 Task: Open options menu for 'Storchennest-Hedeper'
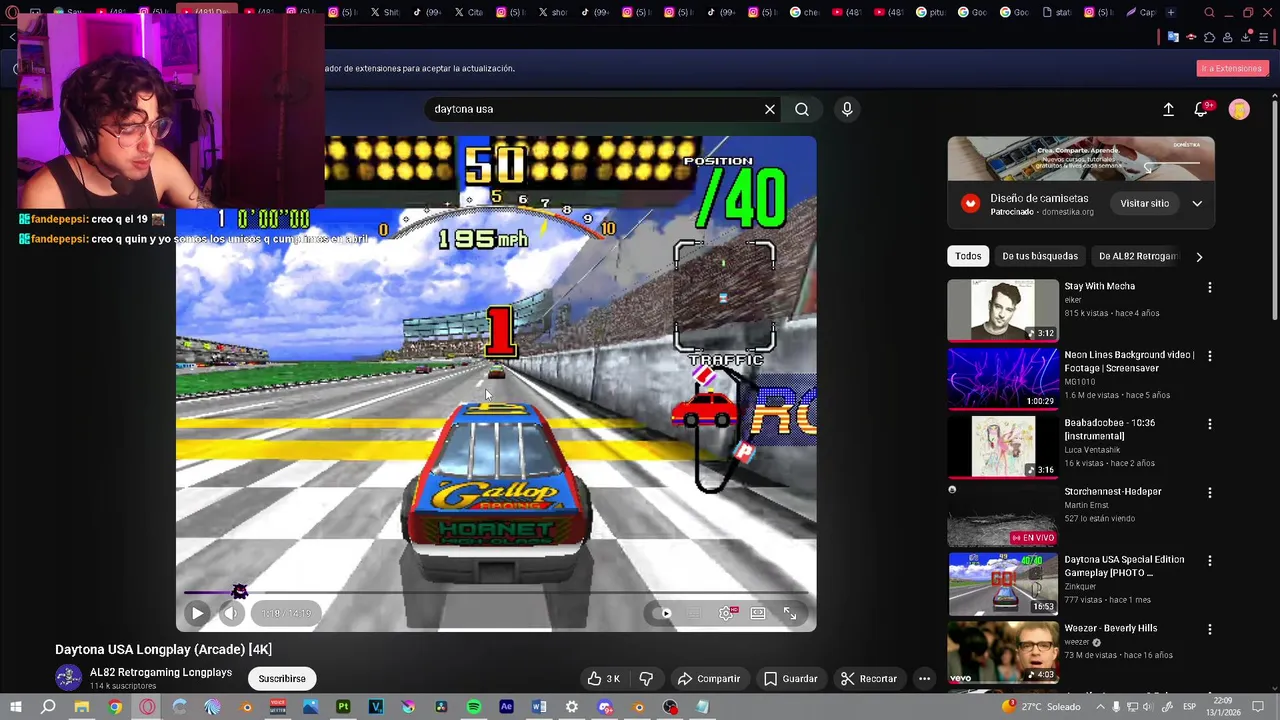click(x=1209, y=493)
